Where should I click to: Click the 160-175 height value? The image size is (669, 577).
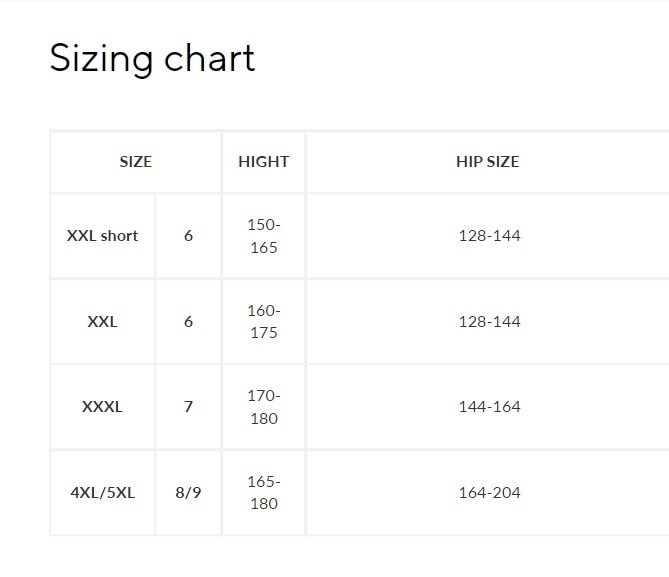pos(263,322)
